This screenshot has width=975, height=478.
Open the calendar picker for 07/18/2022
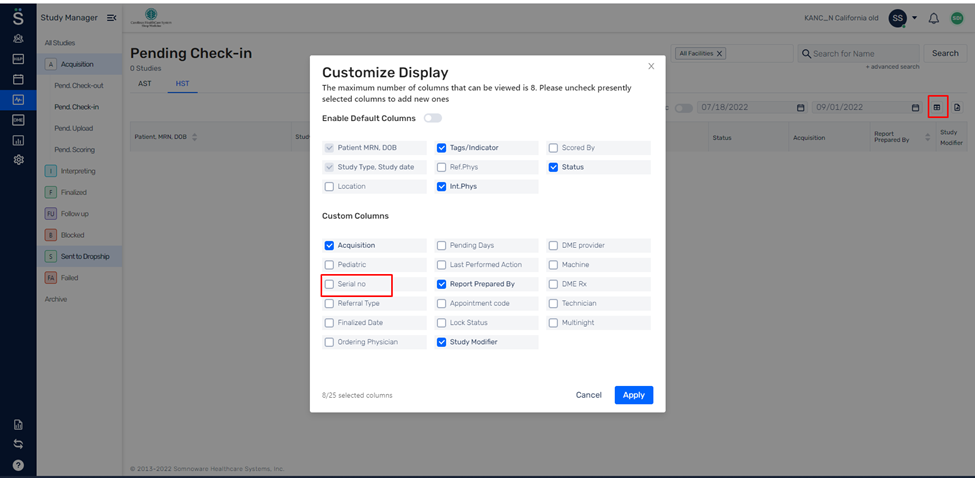click(x=801, y=108)
